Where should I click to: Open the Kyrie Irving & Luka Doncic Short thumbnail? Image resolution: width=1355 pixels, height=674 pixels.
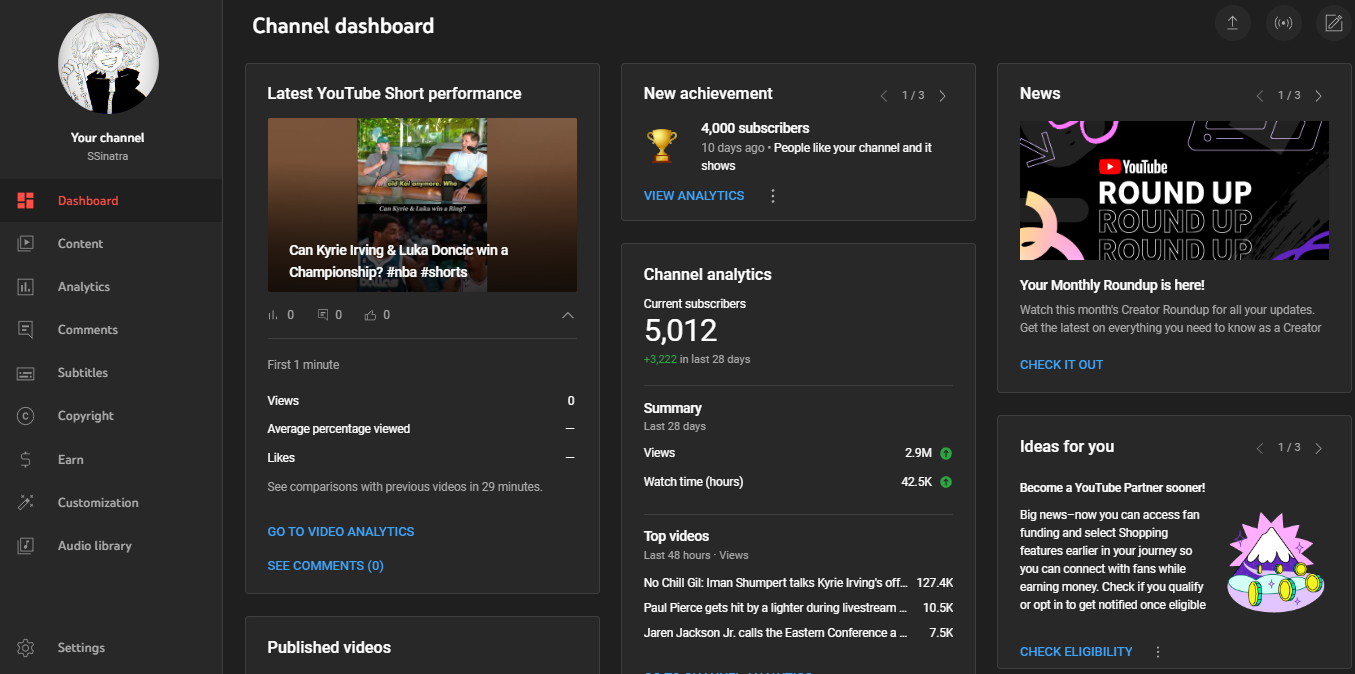tap(422, 205)
